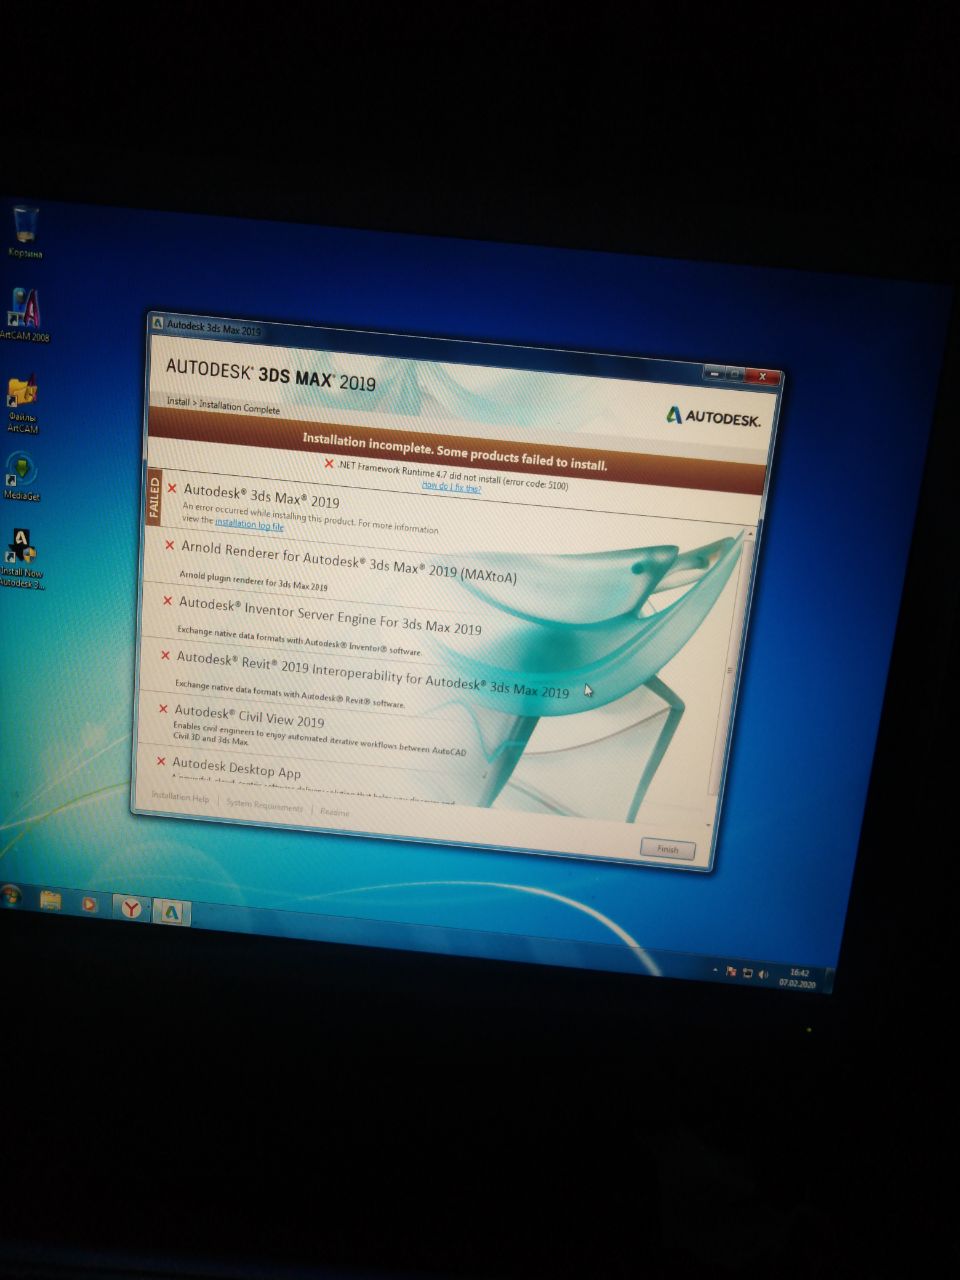960x1280 pixels.
Task: Click the red X beside Autodesk Desktop App
Action: [x=161, y=761]
